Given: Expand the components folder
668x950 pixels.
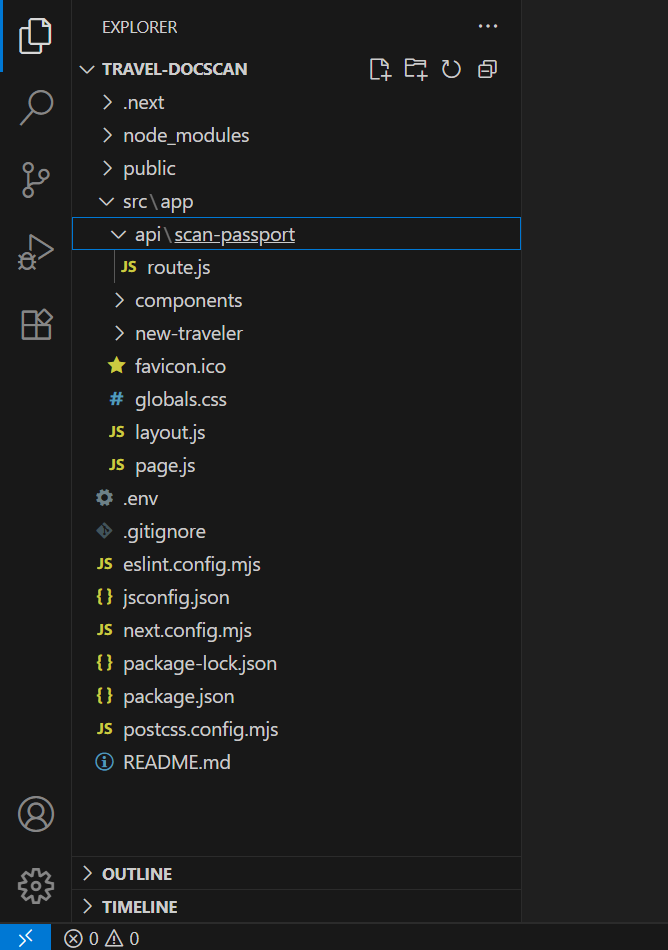Looking at the screenshot, I should (296, 301).
